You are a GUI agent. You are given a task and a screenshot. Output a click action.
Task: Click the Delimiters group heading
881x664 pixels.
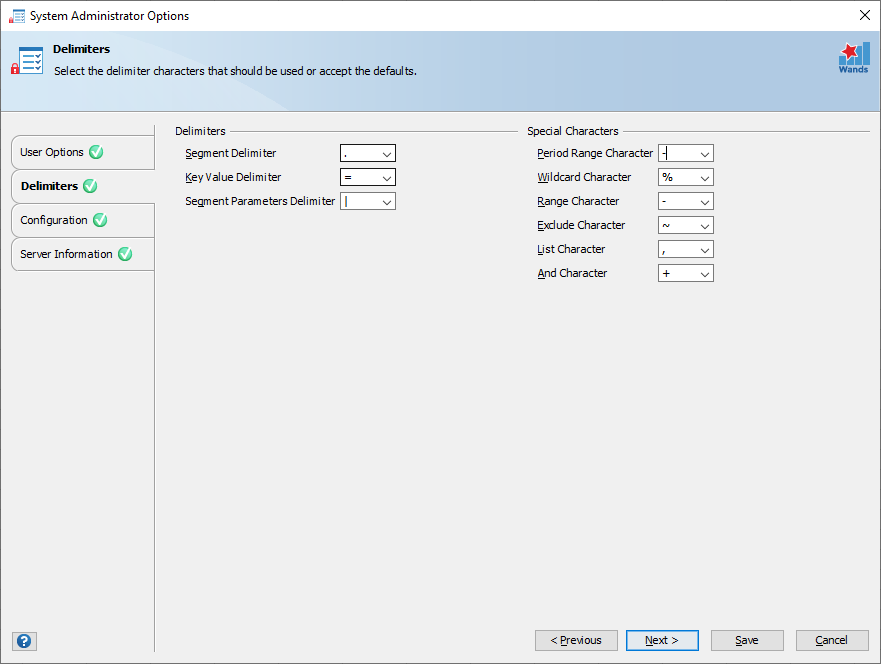coord(200,131)
